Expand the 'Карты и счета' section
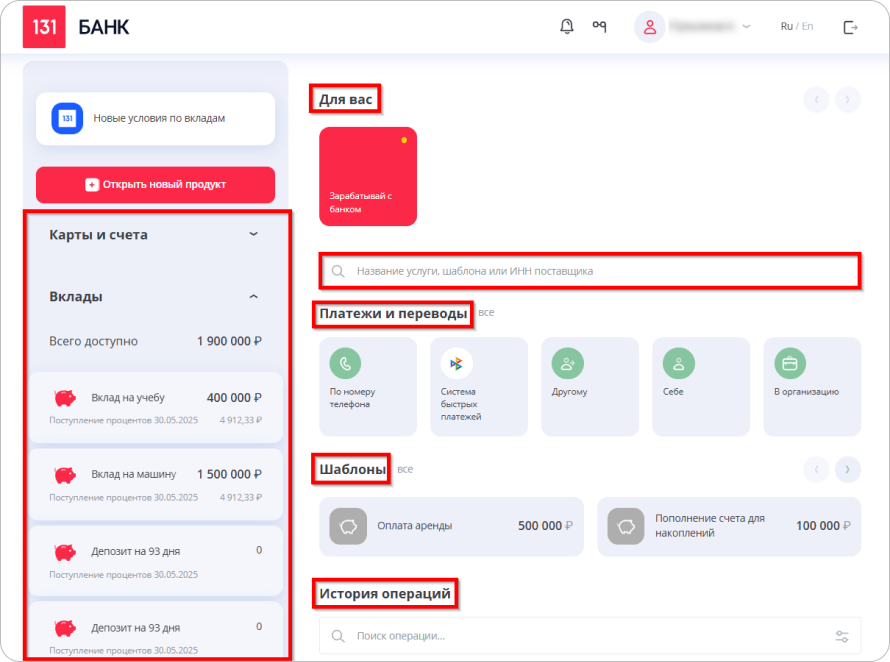Viewport: 890px width, 662px height. pyautogui.click(x=253, y=235)
